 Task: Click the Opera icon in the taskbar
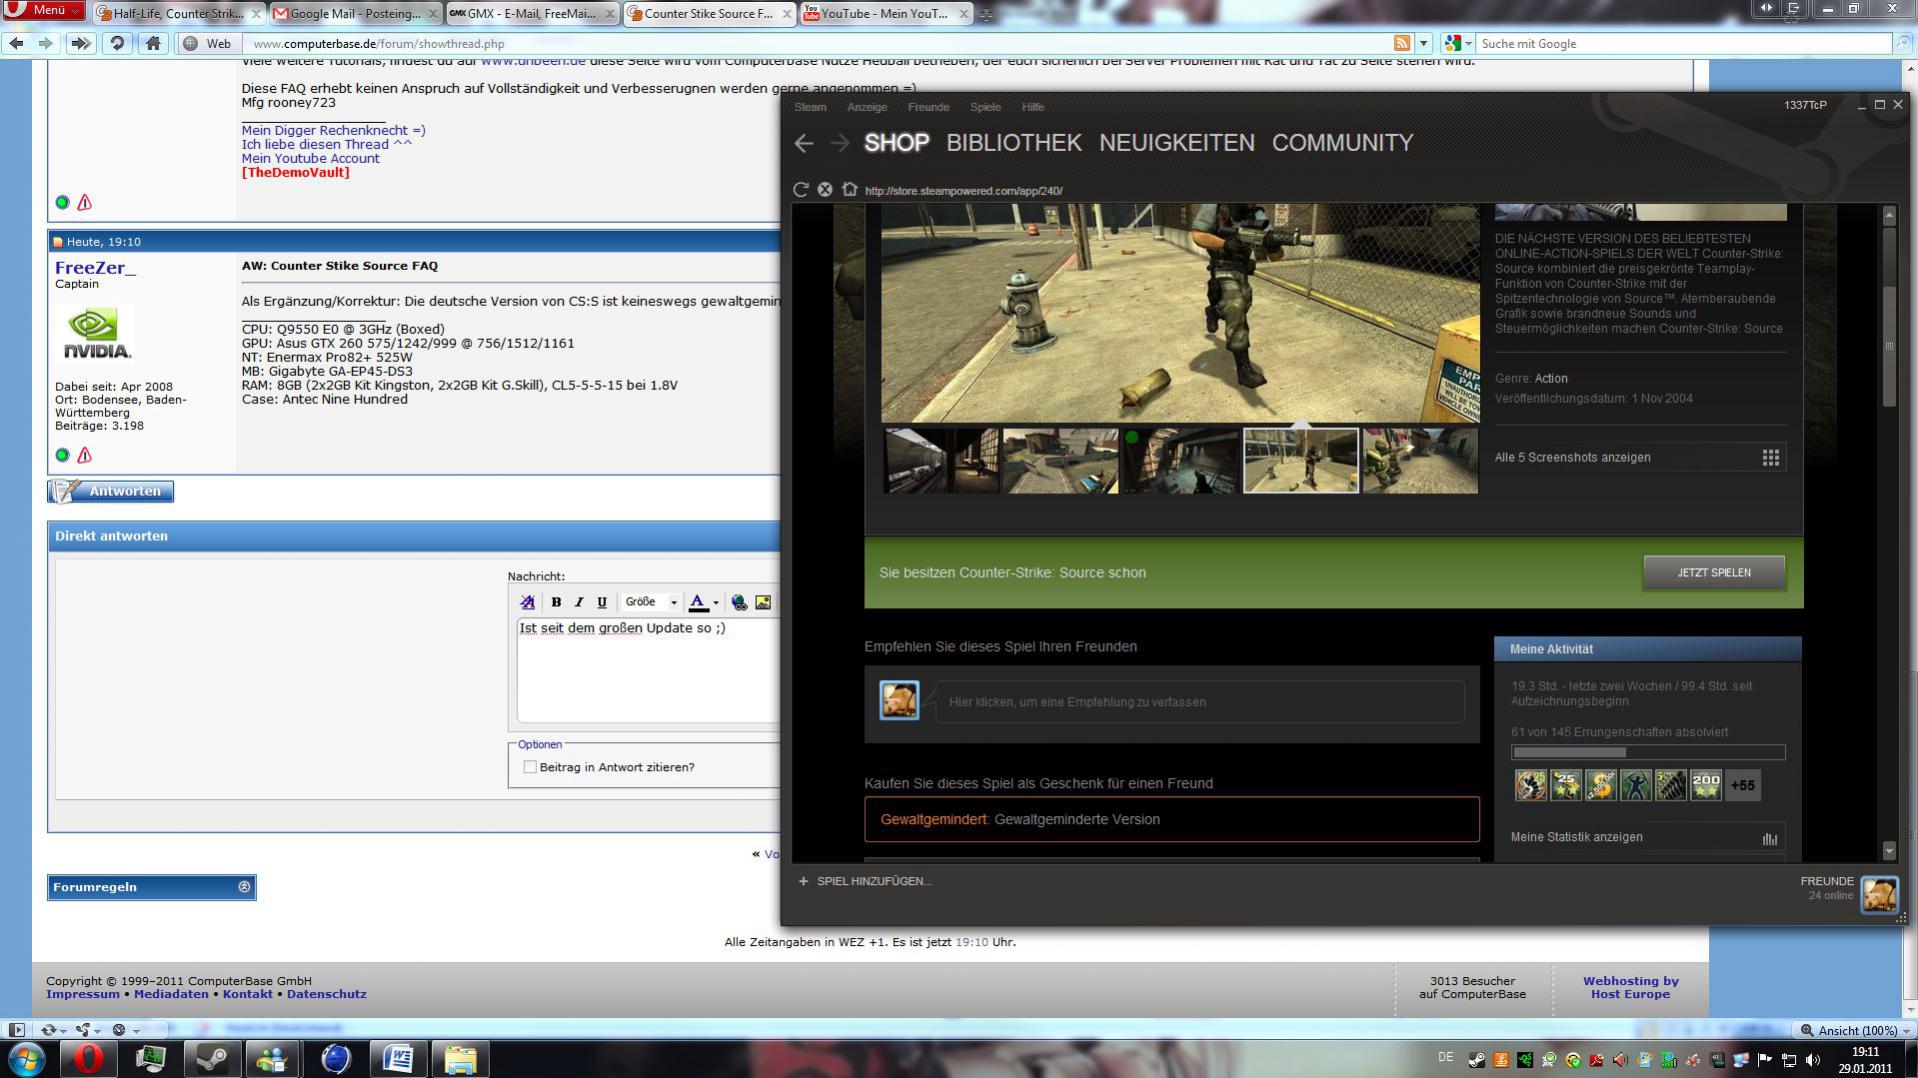tap(88, 1058)
